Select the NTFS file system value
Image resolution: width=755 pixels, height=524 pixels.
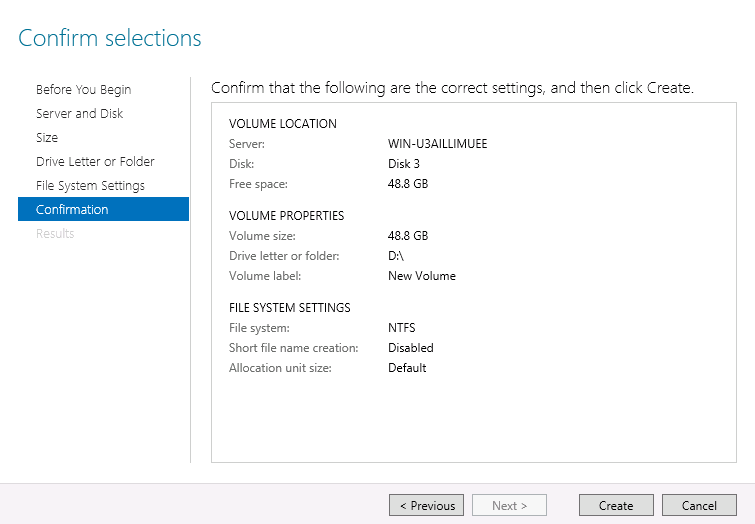coord(401,328)
